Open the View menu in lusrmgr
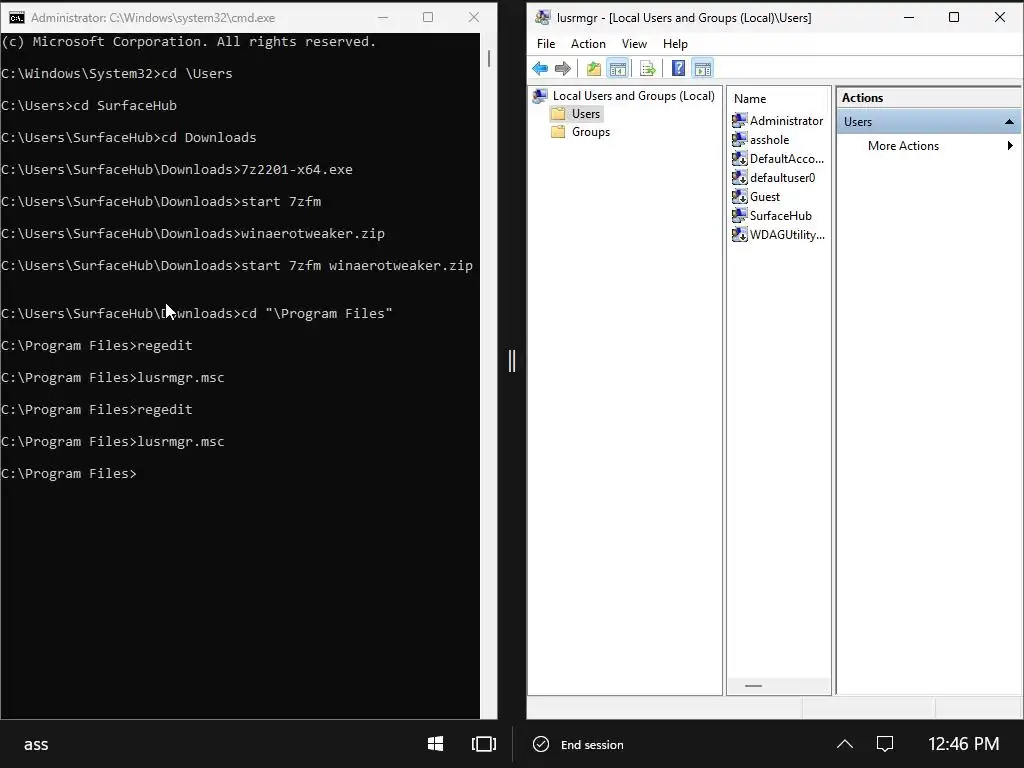Image resolution: width=1024 pixels, height=768 pixels. tap(634, 44)
